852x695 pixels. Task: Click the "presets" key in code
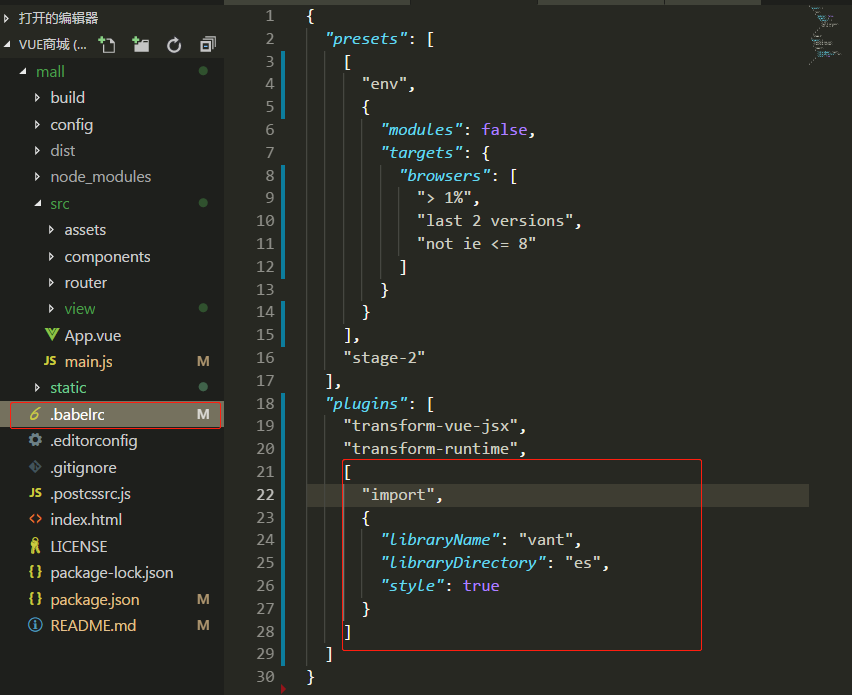(x=366, y=39)
